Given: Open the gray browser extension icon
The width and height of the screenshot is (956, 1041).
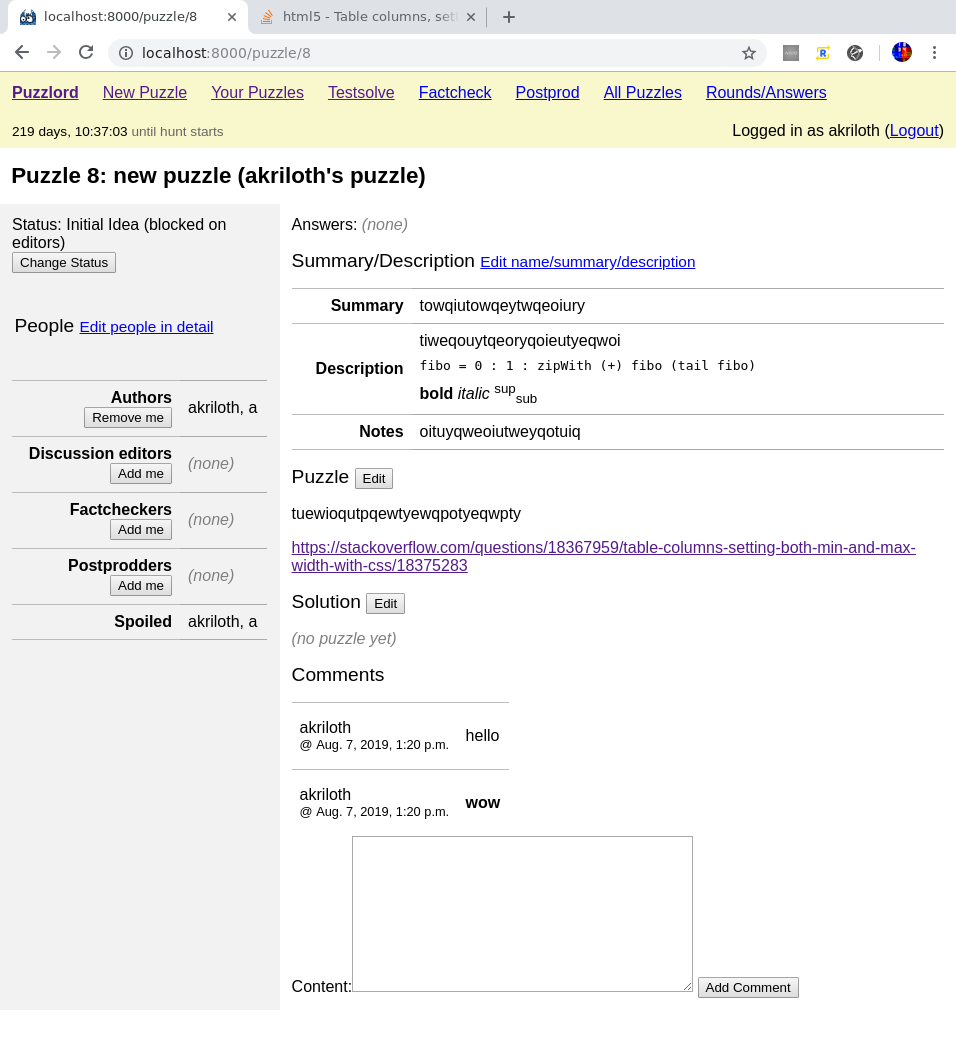Looking at the screenshot, I should pos(791,53).
